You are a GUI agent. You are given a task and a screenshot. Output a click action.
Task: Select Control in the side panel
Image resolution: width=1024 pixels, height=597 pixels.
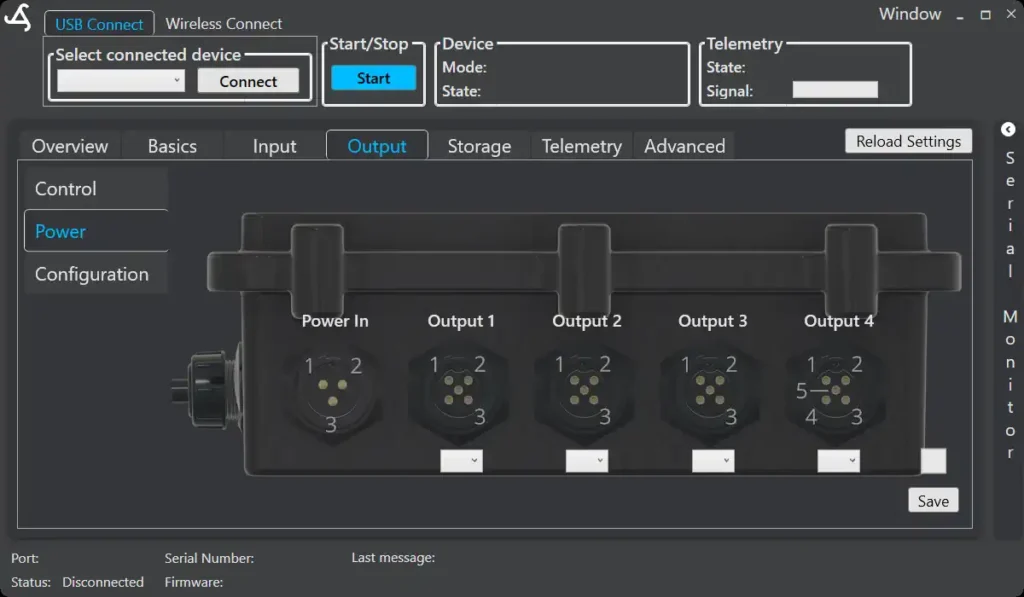[x=66, y=188]
